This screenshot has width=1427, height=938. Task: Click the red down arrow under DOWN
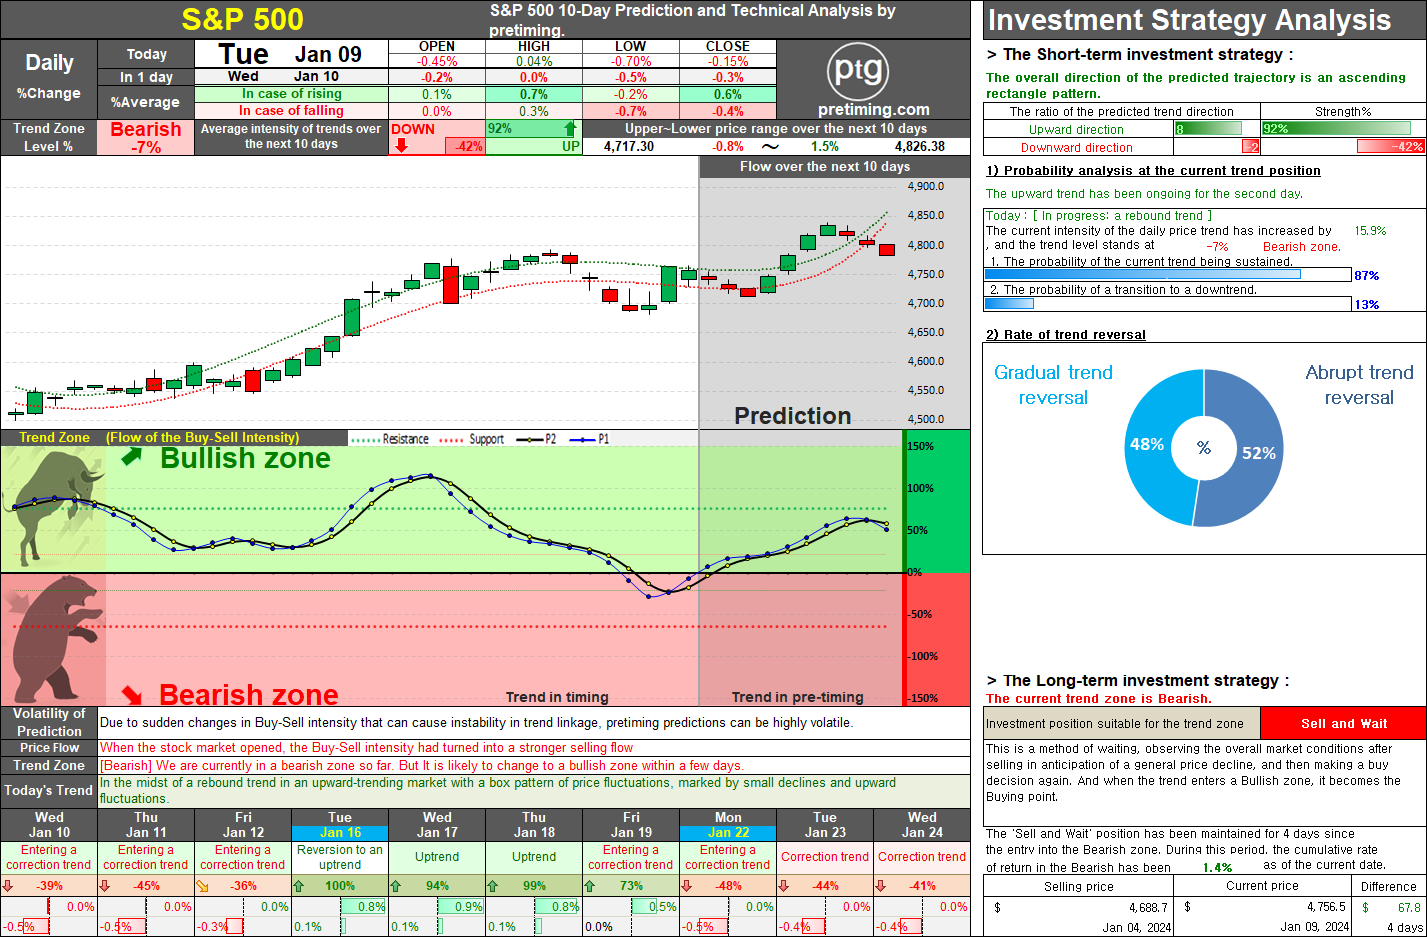click(x=401, y=145)
